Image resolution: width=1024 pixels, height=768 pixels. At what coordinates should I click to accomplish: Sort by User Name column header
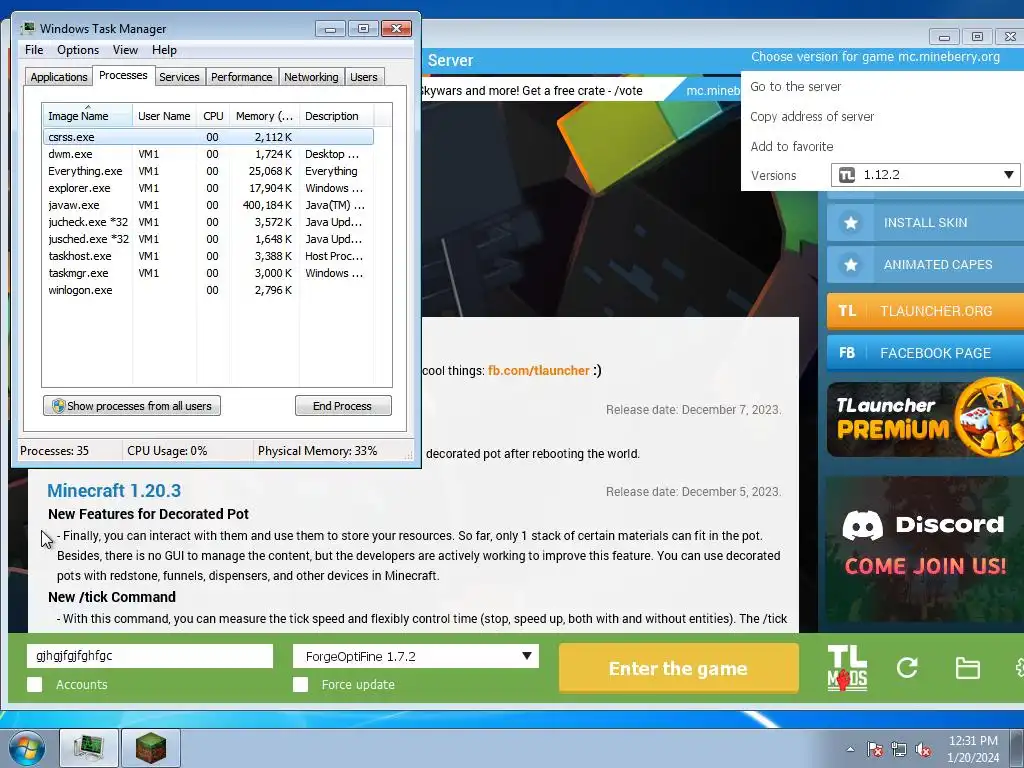pyautogui.click(x=165, y=116)
